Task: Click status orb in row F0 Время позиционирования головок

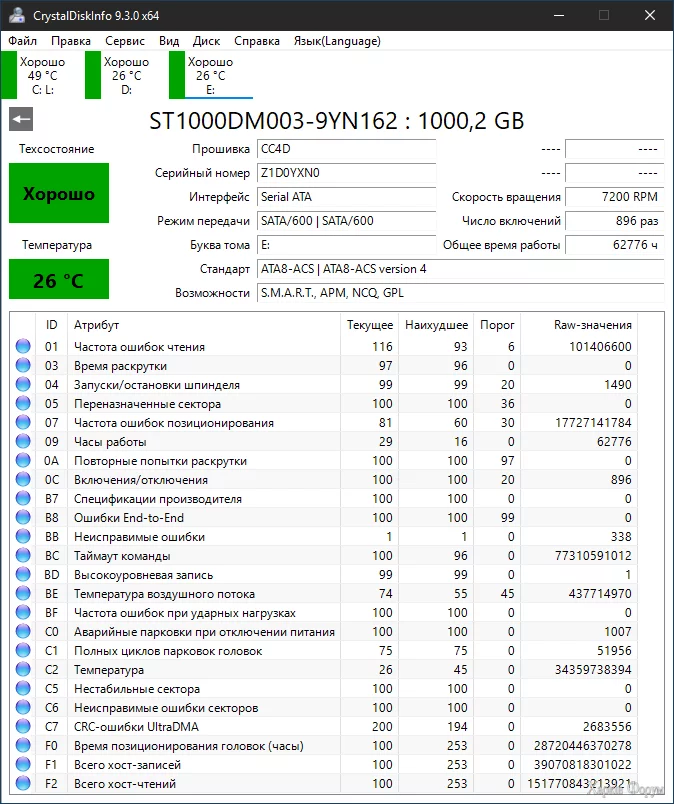Action: [x=23, y=745]
